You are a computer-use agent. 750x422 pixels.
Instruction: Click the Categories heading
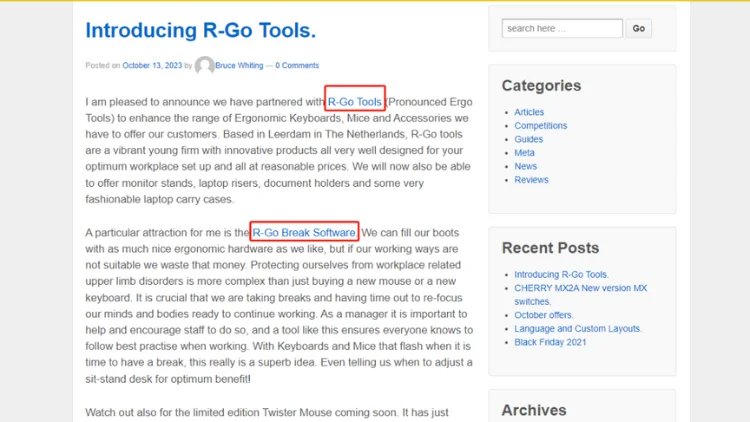pyautogui.click(x=541, y=86)
